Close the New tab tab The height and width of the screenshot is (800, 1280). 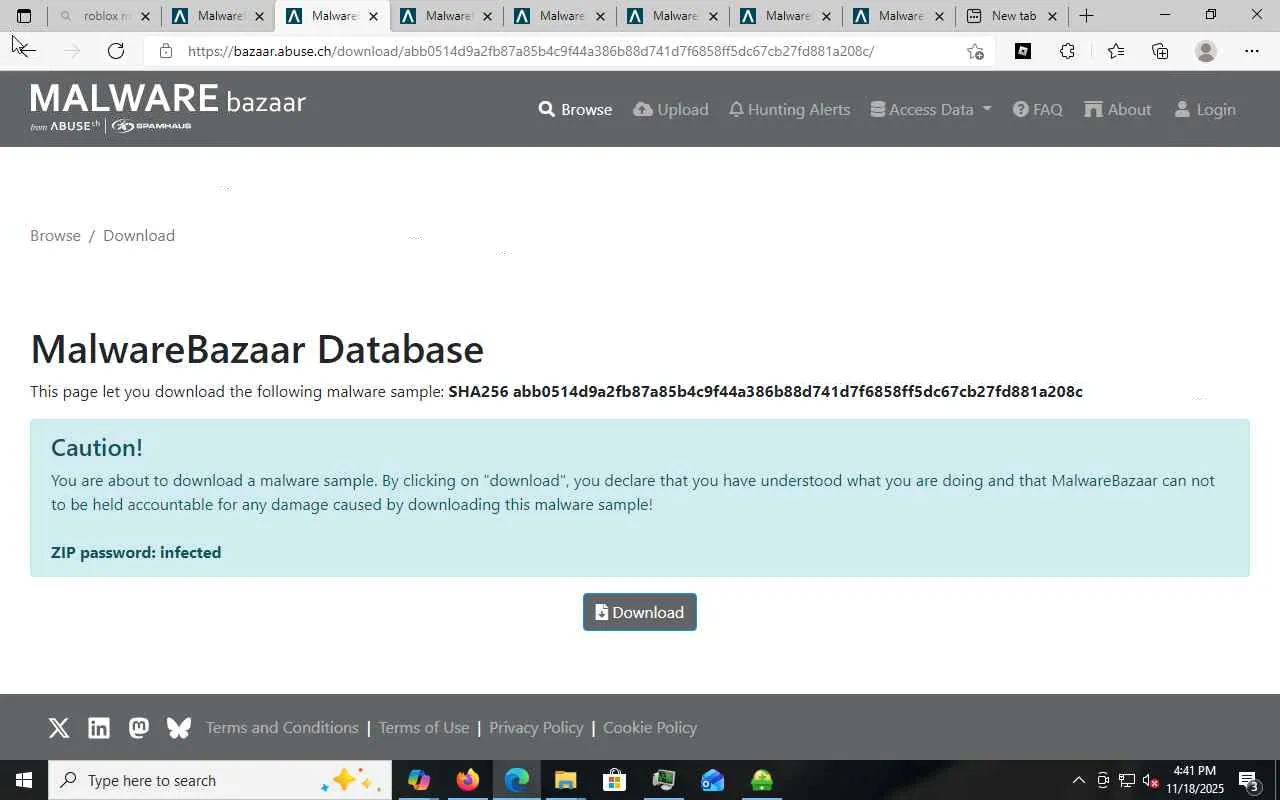click(1052, 16)
